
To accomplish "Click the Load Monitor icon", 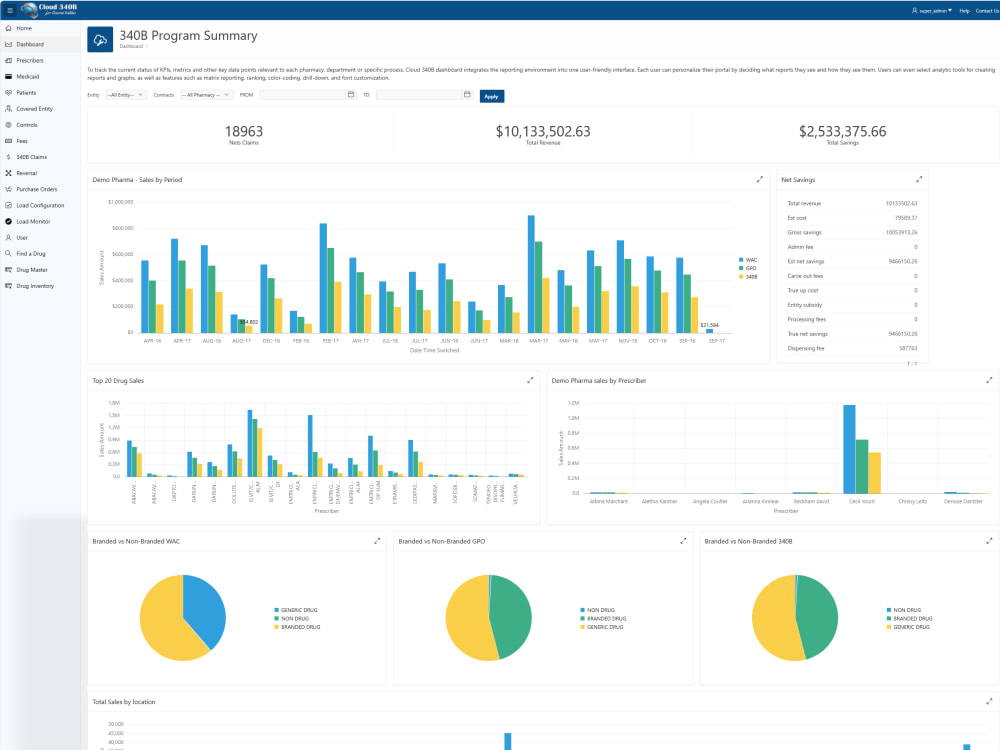I will pyautogui.click(x=8, y=221).
